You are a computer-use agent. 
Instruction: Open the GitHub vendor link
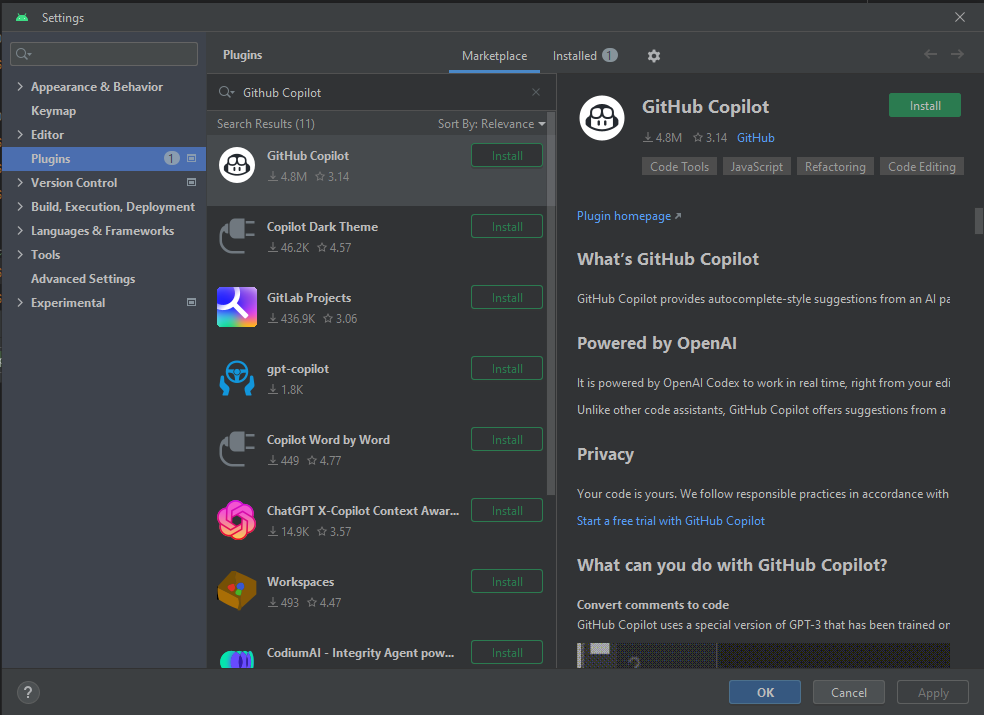756,137
